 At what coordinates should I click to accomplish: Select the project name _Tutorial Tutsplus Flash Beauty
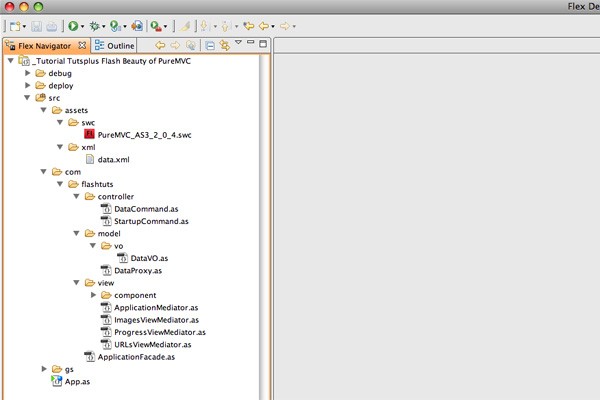pyautogui.click(x=111, y=61)
